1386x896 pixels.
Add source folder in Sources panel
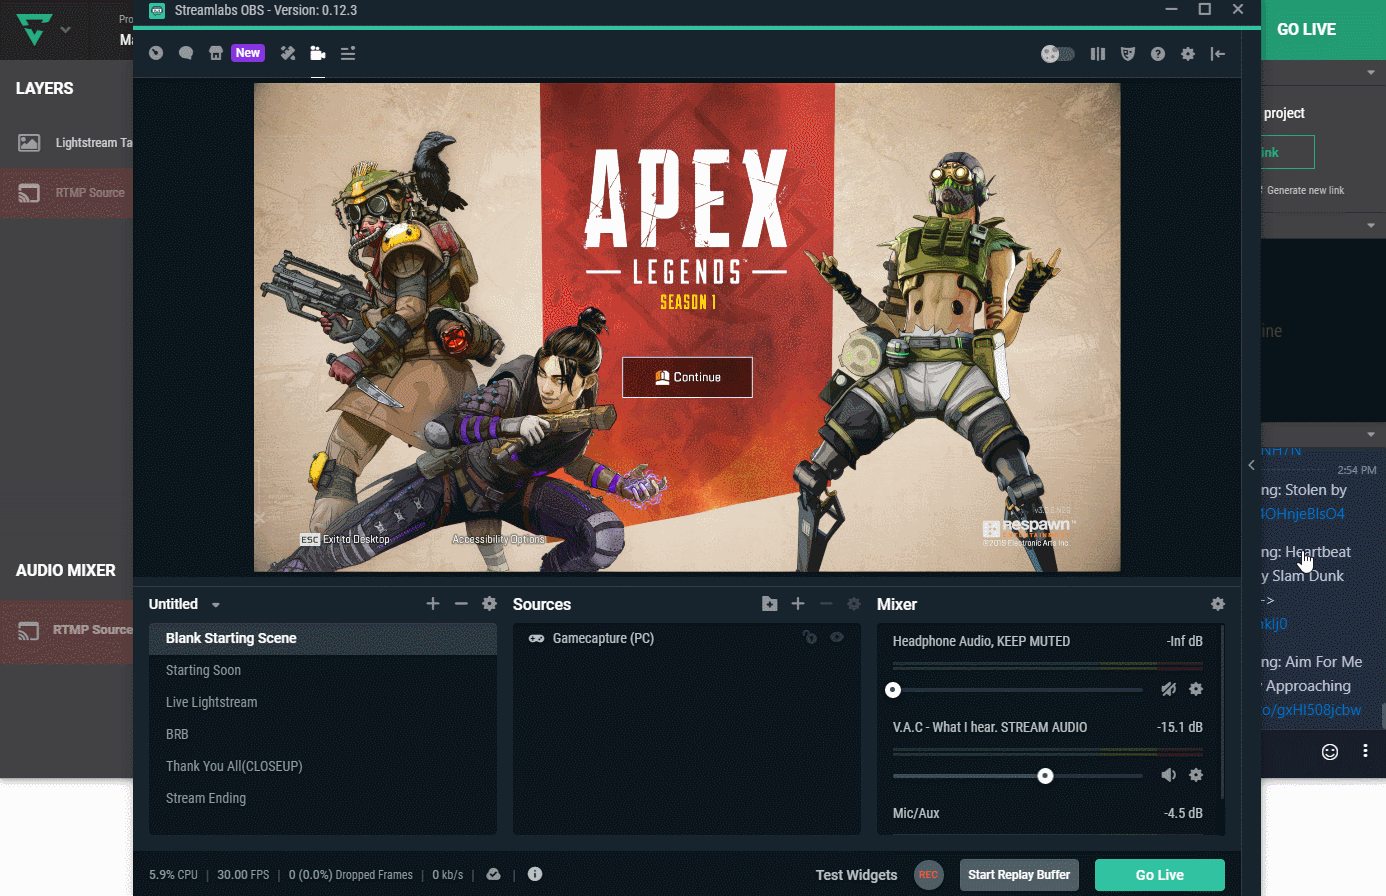[769, 603]
